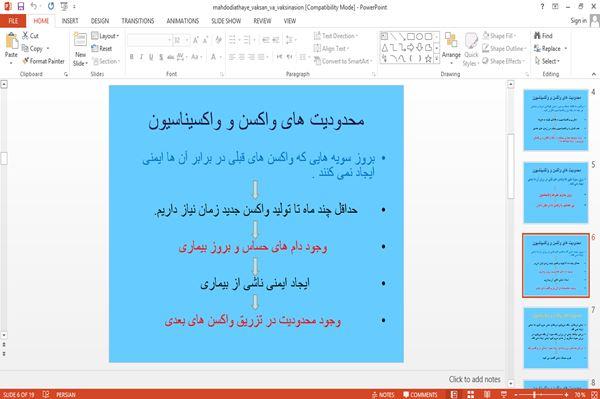Toggle Underline formatting

(x=151, y=57)
